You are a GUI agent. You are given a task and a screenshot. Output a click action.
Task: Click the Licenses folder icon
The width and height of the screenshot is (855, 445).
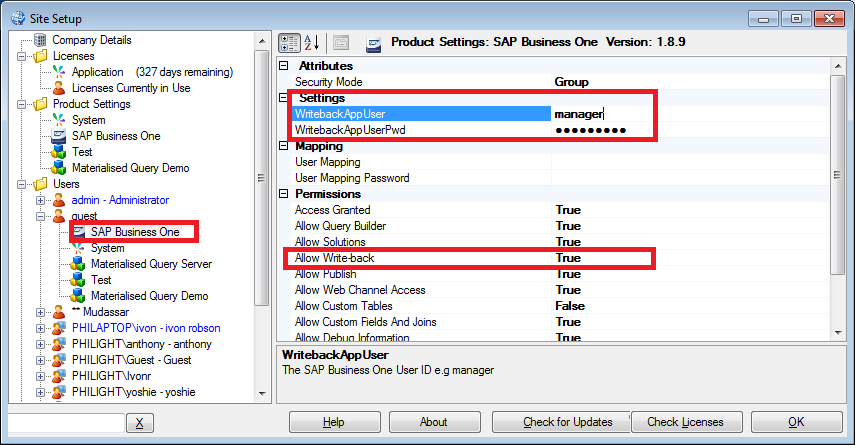click(x=40, y=56)
